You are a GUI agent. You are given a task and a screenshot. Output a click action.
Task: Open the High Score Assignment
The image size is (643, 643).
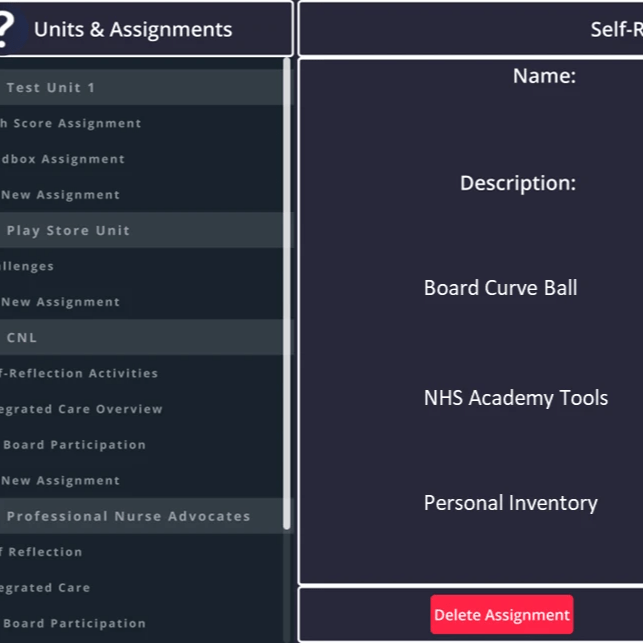[70, 124]
